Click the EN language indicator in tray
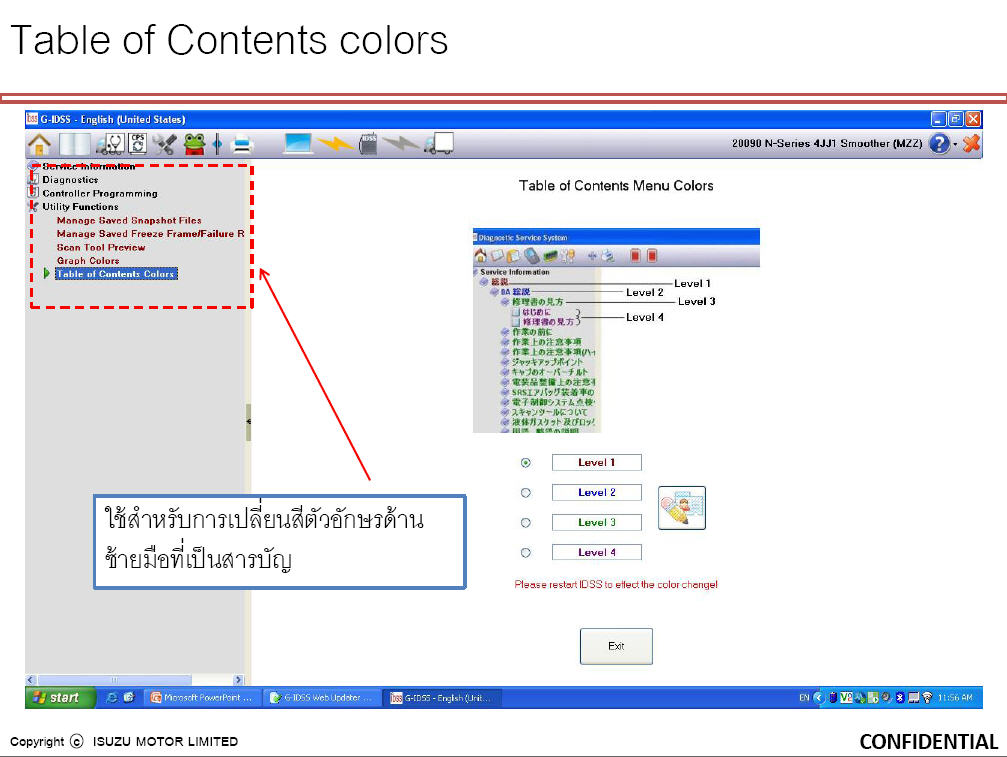This screenshot has width=1007, height=757. pos(803,698)
